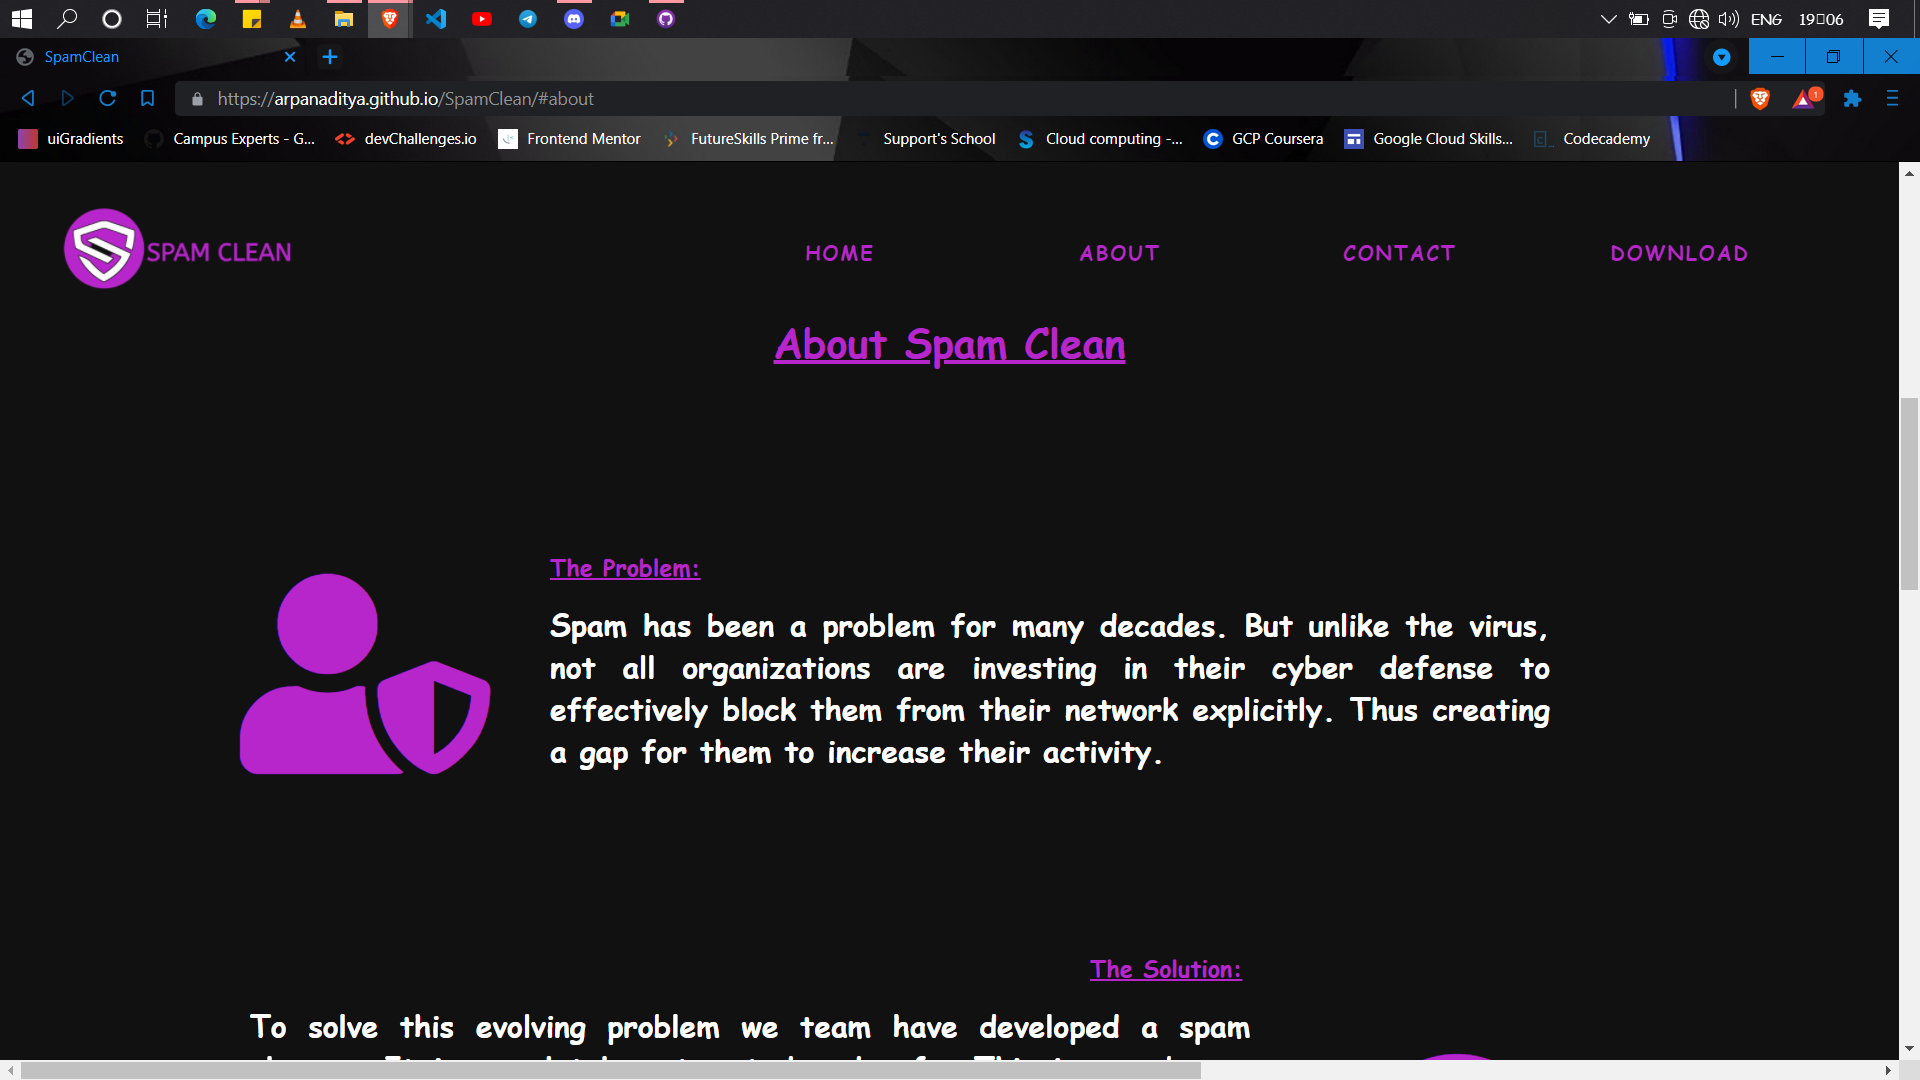1920x1080 pixels.
Task: Open Visual Studio Code from taskbar
Action: coord(436,19)
